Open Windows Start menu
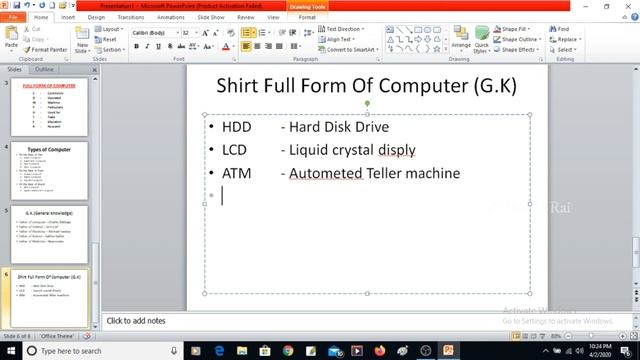The image size is (640, 360). pos(11,351)
